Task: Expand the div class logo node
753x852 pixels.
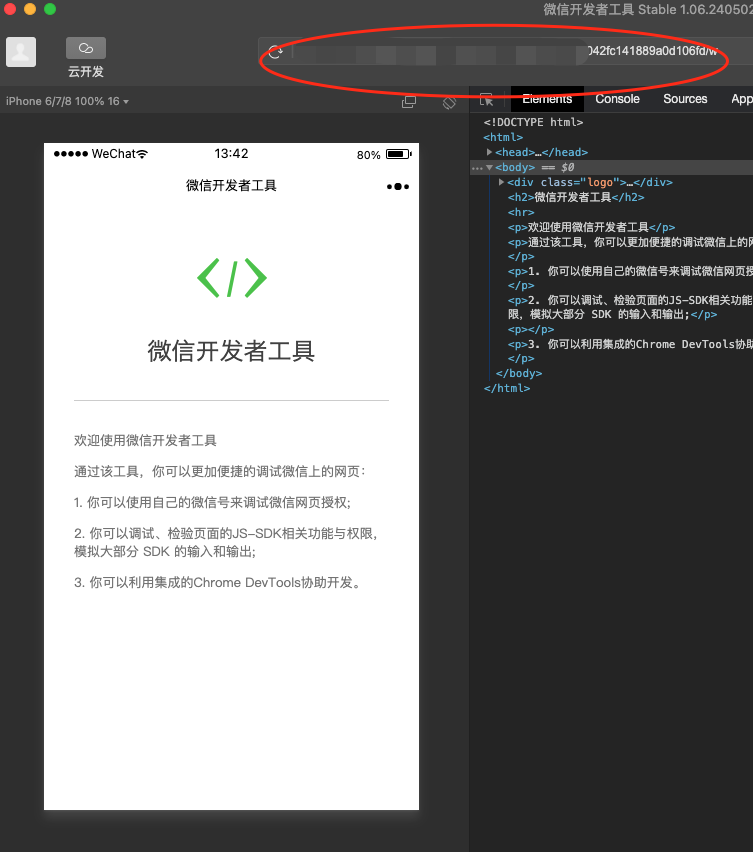Action: 501,182
